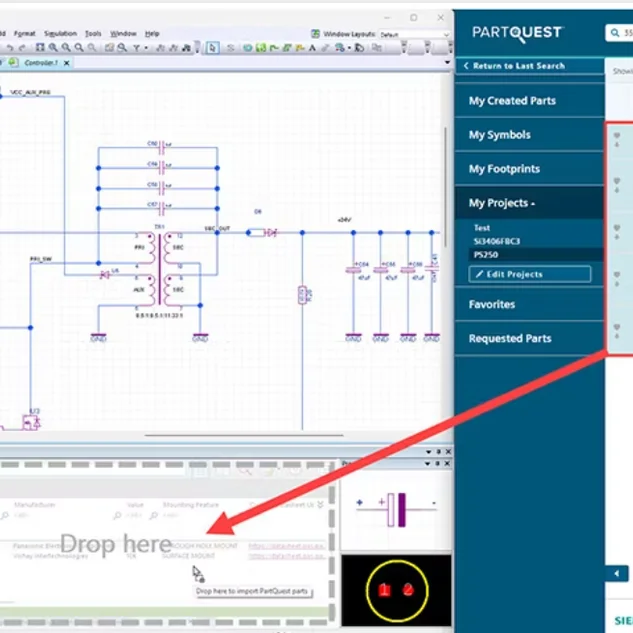Image resolution: width=633 pixels, height=633 pixels.
Task: Click the binoculars search icon
Action: (x=186, y=48)
